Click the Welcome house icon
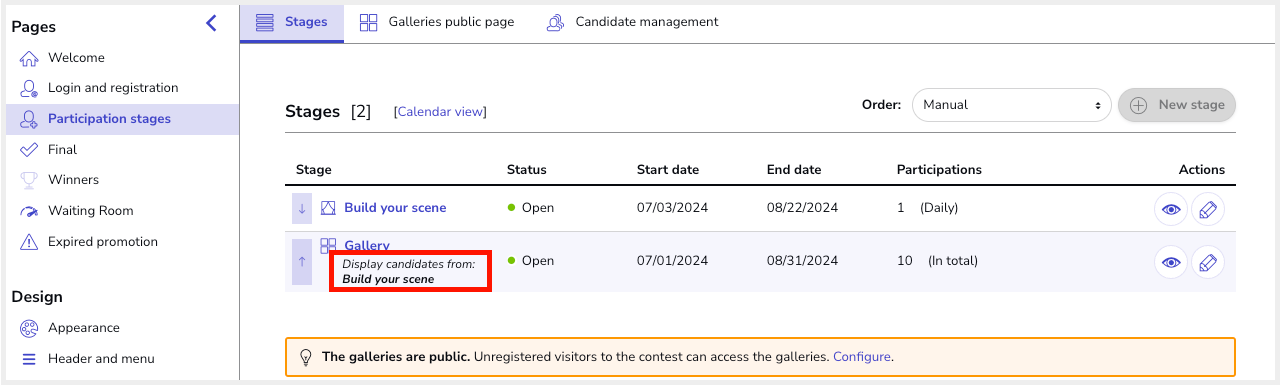 (29, 58)
